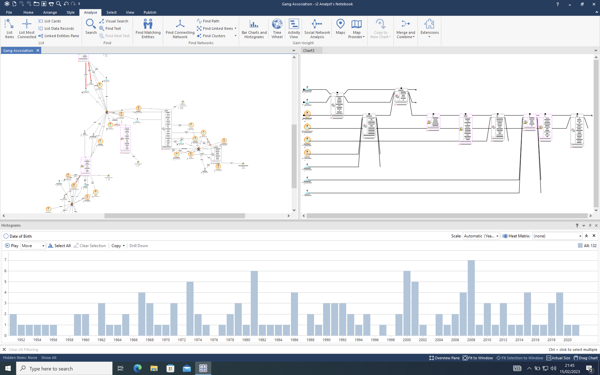This screenshot has width=600, height=375.
Task: Click Find Clusters
Action: (211, 36)
